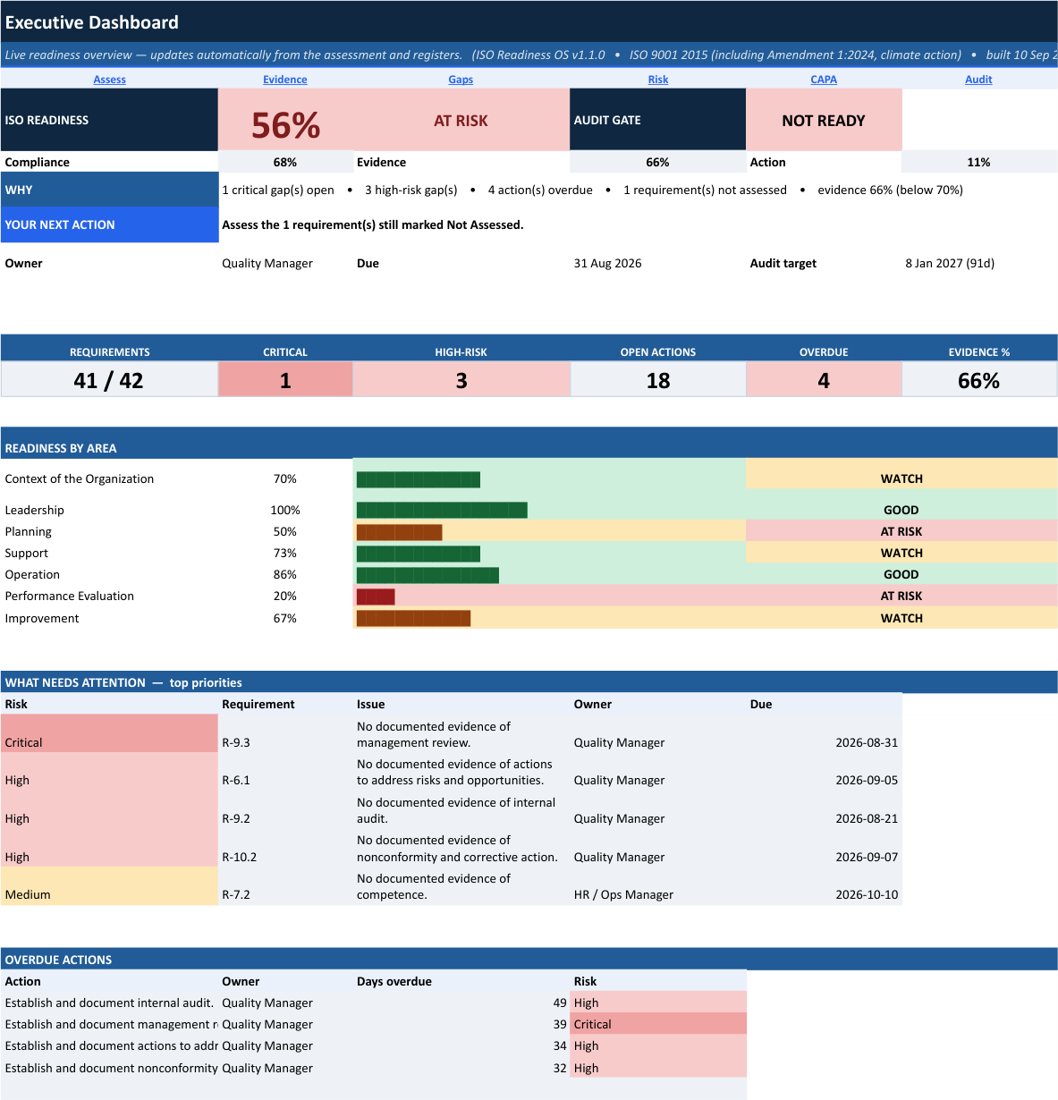Viewport: 1058px width, 1100px height.
Task: Click the WHAT NEEDS ATTENTION section header
Action: coord(529,682)
